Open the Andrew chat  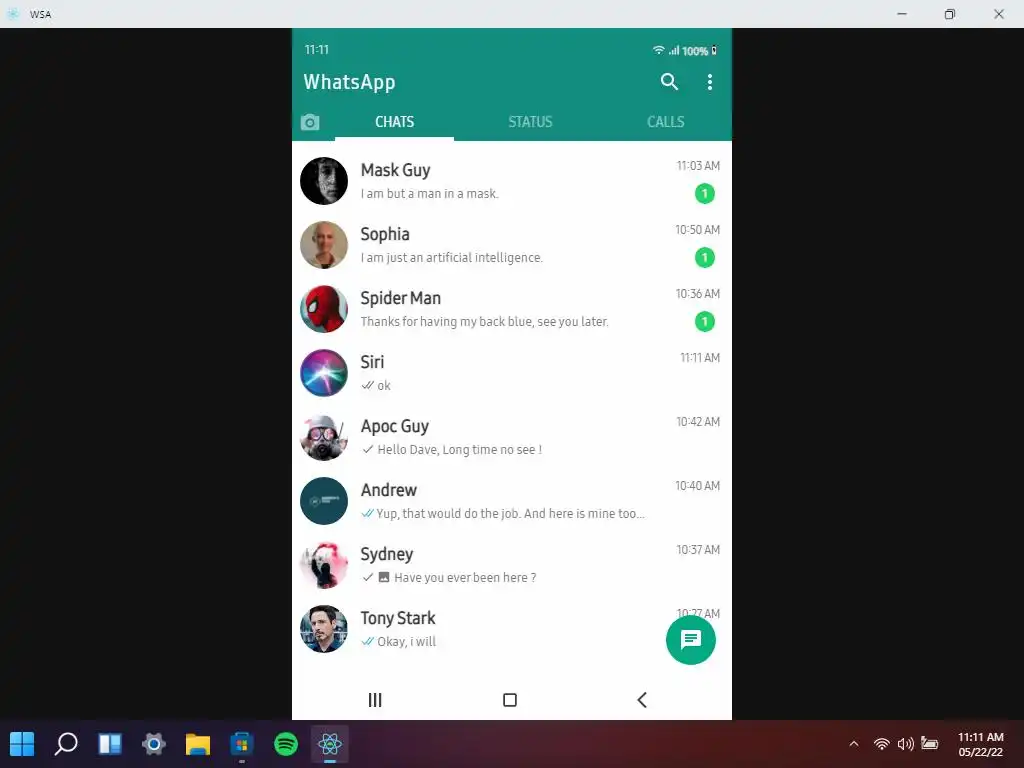512,501
